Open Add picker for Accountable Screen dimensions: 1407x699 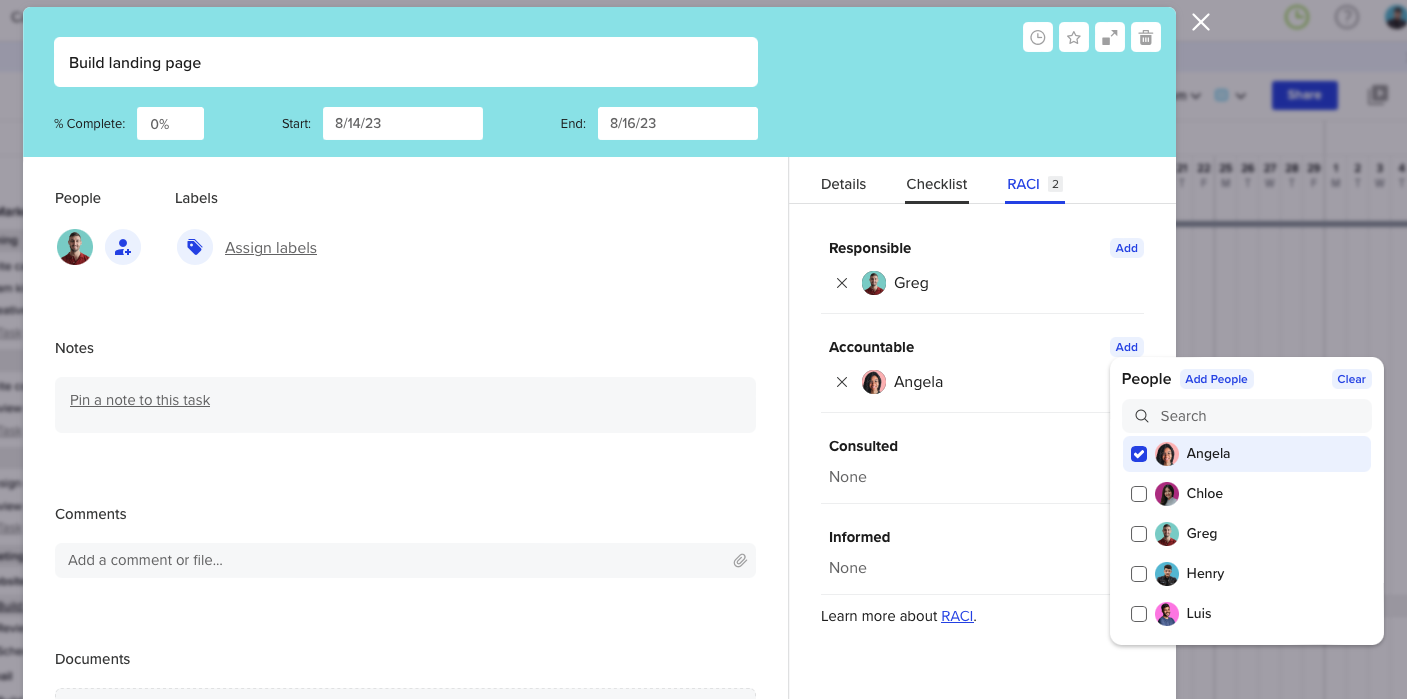(1126, 347)
